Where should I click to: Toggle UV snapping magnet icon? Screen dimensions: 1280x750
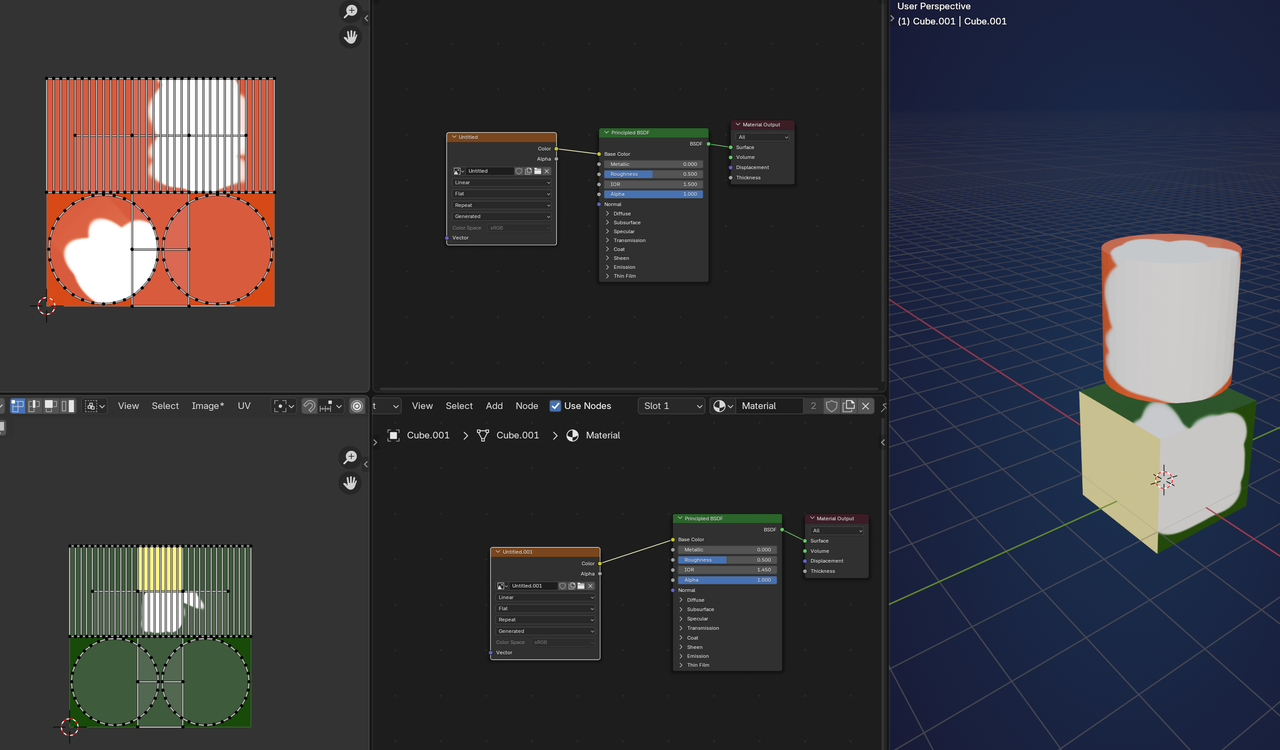[310, 406]
